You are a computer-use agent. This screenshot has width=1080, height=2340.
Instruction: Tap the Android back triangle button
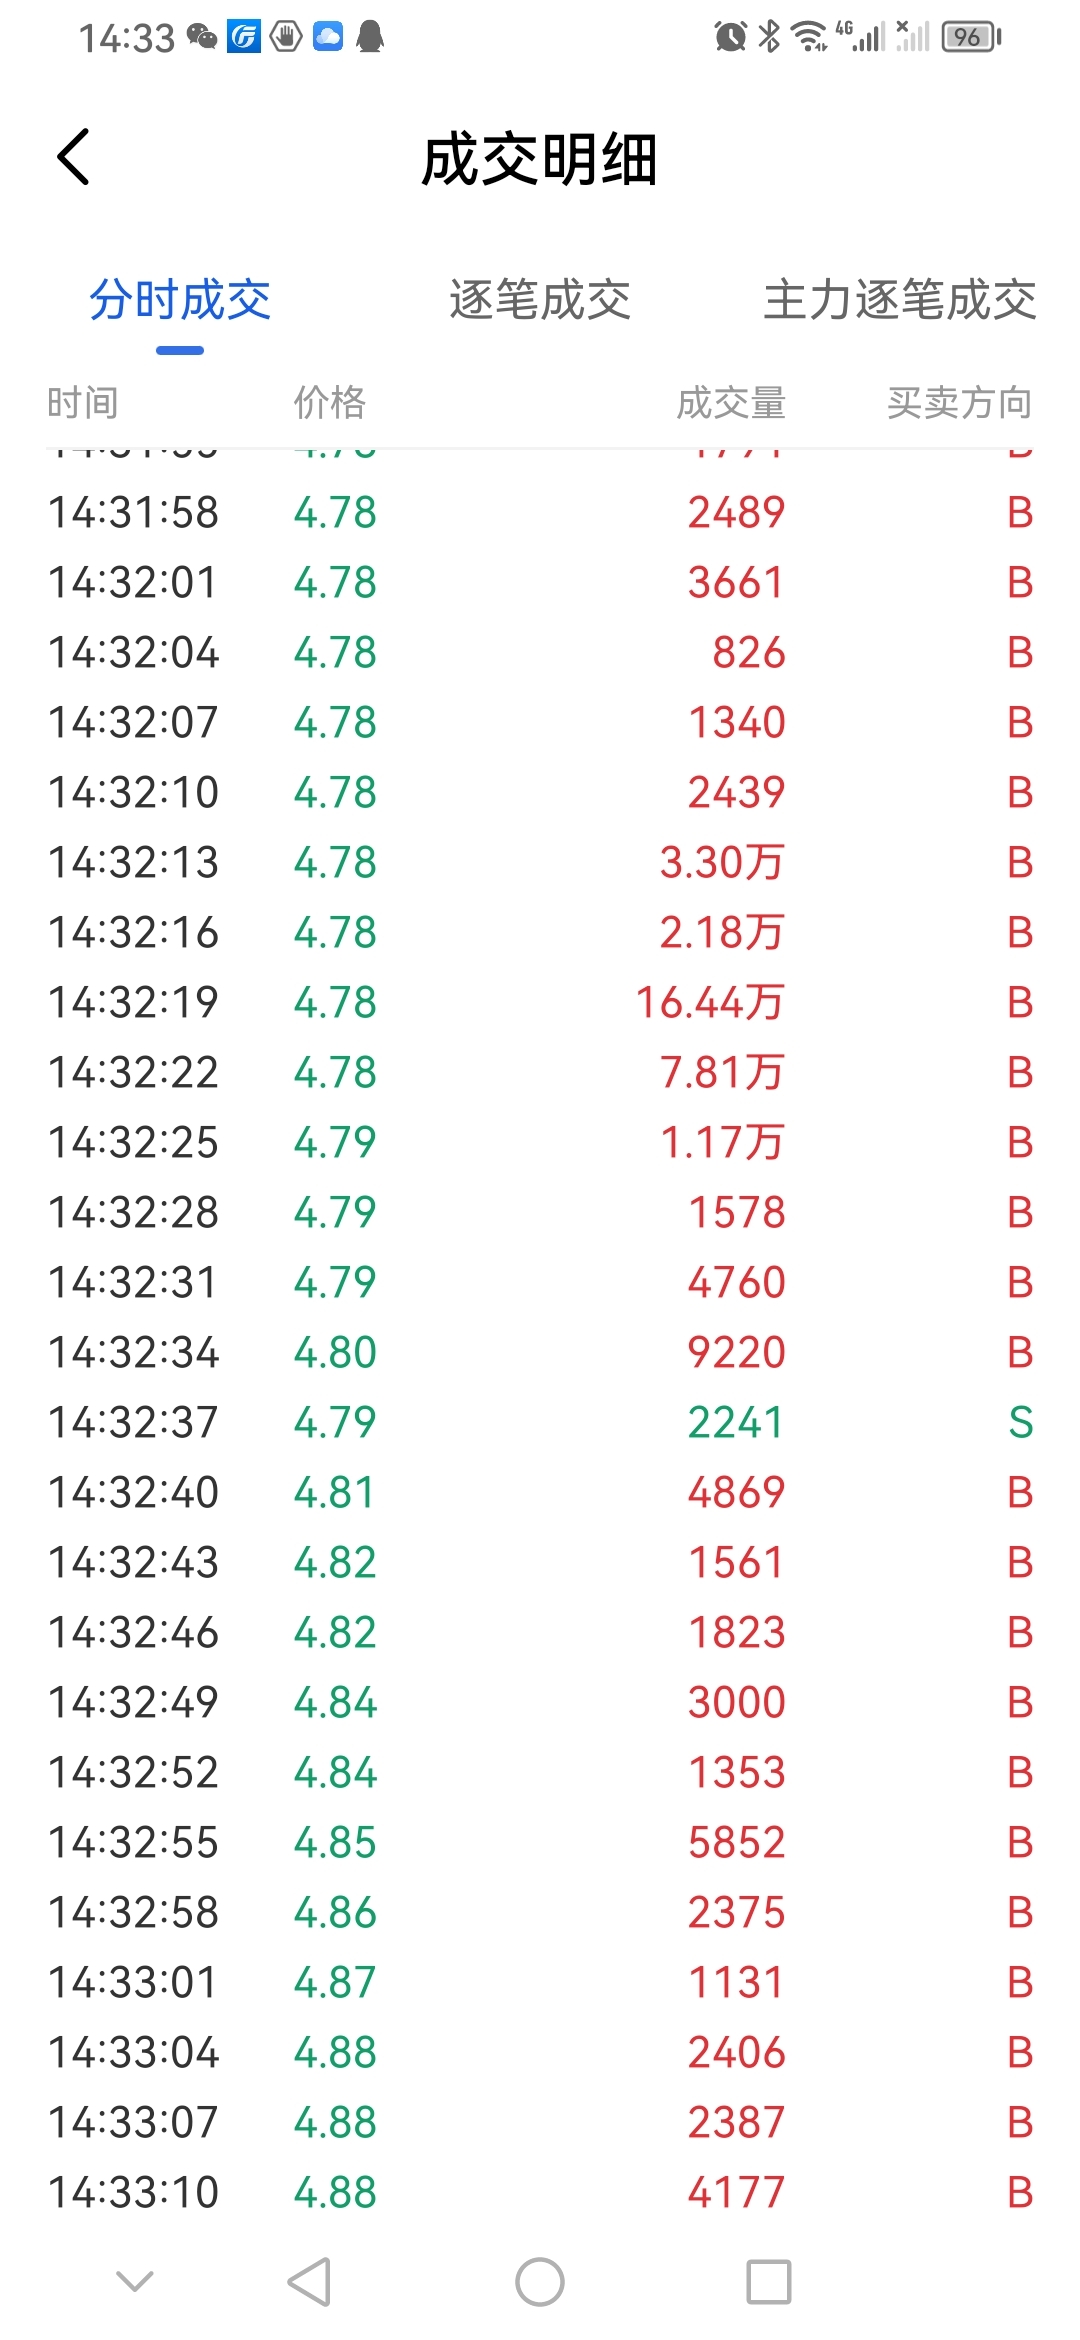point(310,2282)
